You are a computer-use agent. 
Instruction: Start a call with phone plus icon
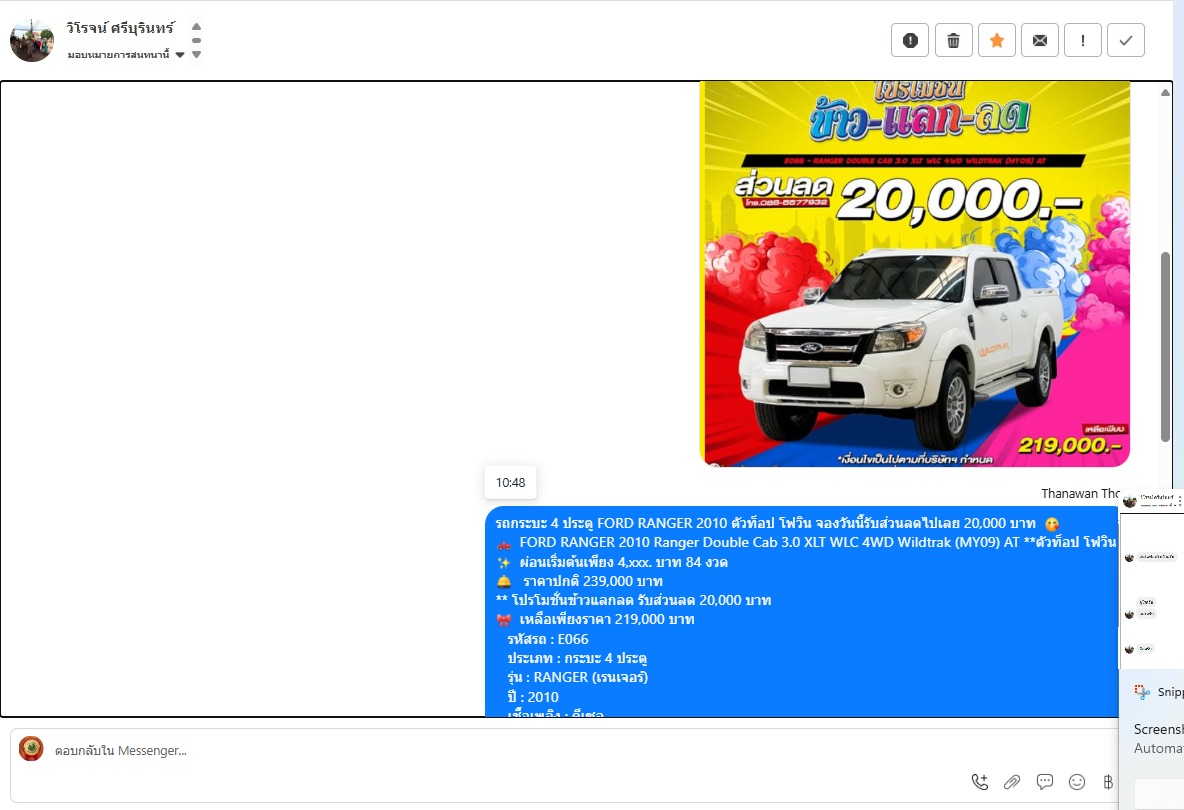tap(979, 782)
